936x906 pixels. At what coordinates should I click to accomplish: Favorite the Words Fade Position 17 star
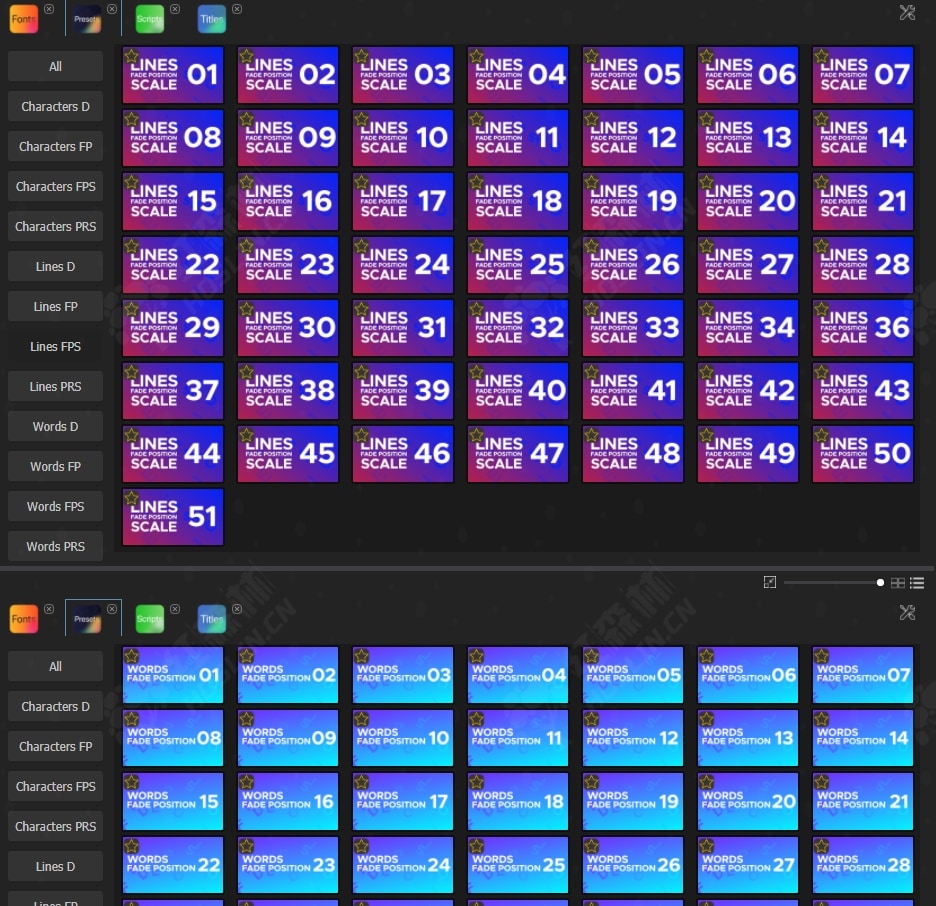pos(361,782)
